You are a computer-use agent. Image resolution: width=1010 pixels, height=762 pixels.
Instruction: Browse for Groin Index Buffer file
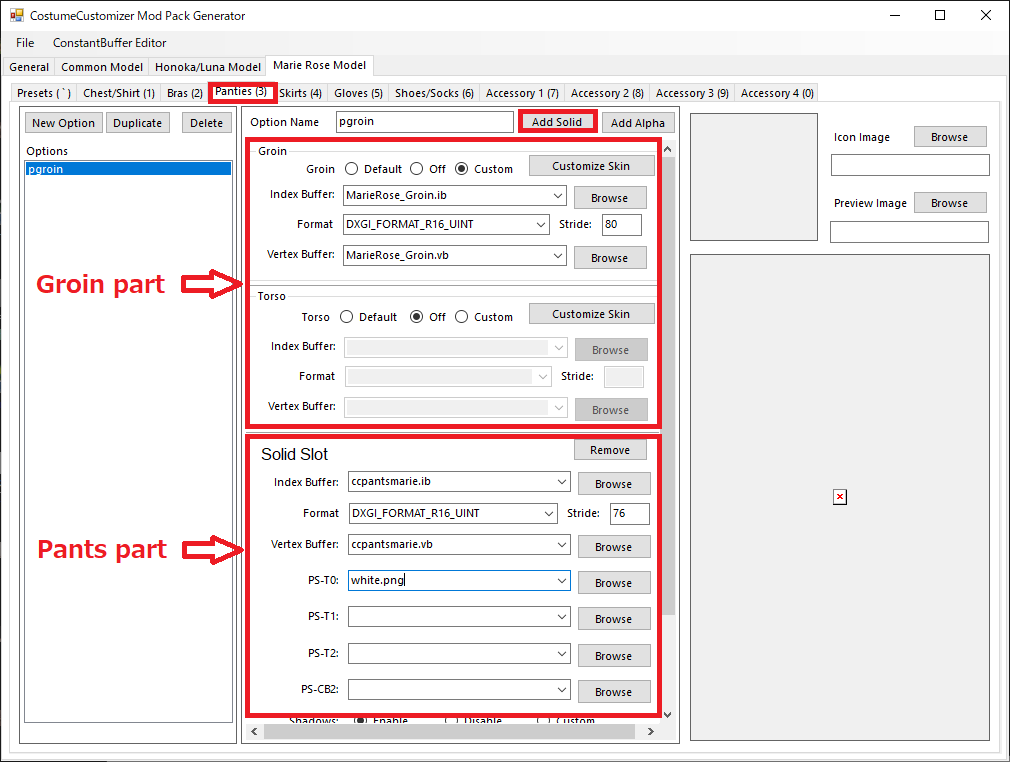(x=609, y=198)
